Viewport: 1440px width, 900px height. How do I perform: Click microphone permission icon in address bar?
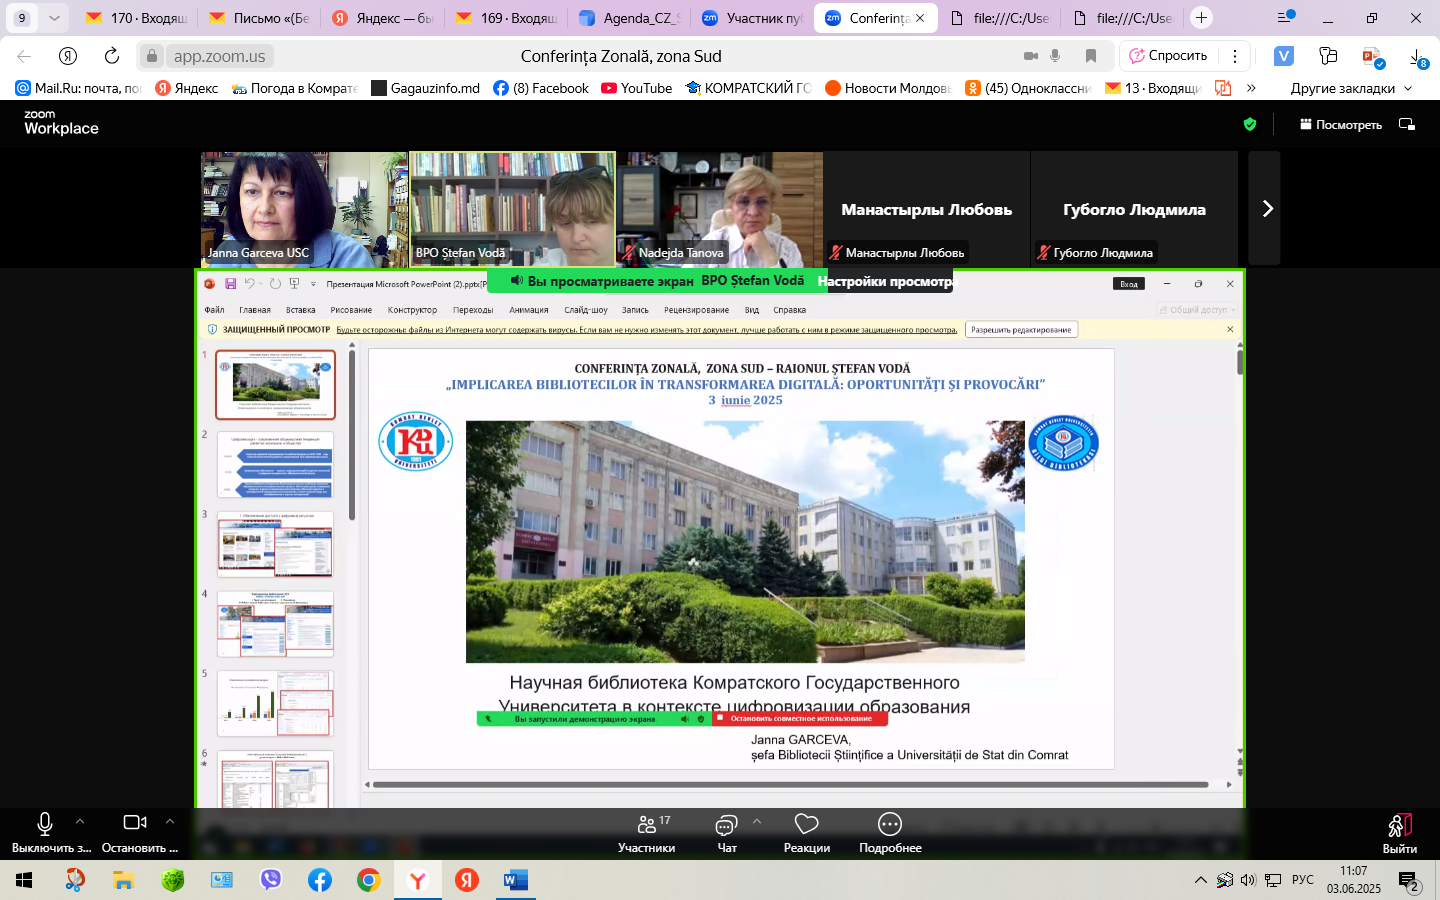coord(1055,56)
